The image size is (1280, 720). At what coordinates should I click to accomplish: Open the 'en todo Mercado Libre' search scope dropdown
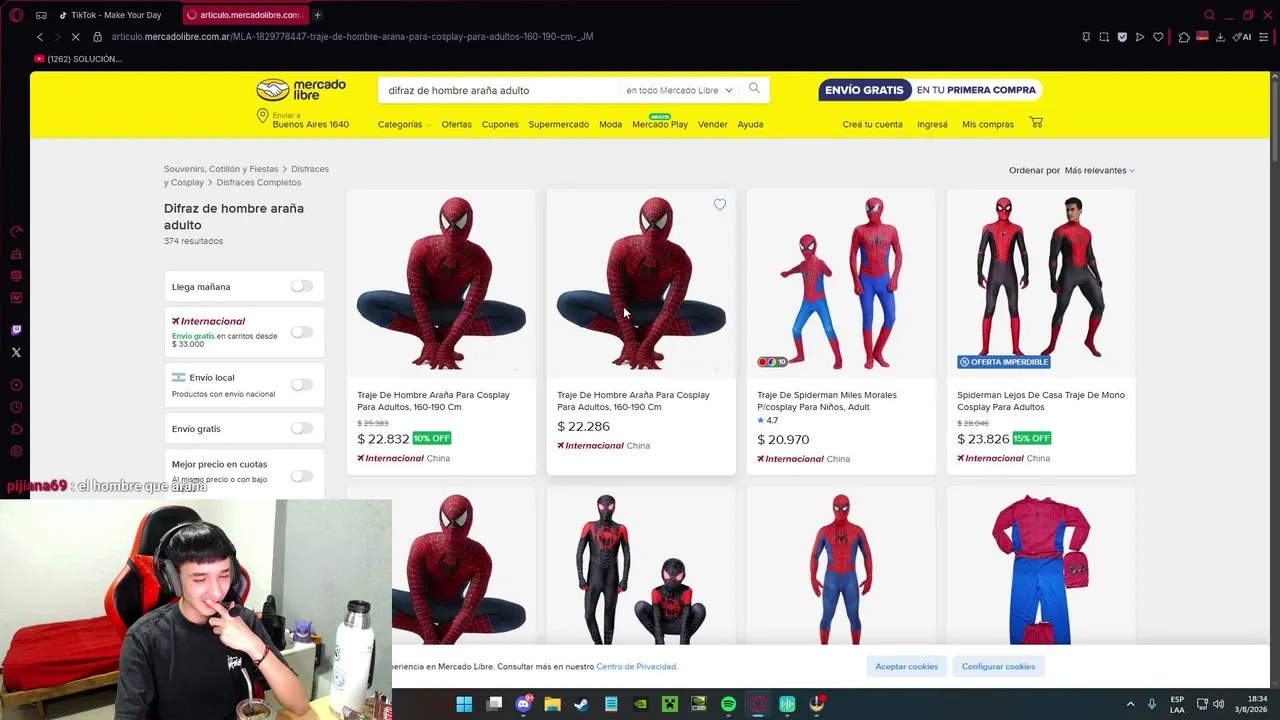coord(679,90)
